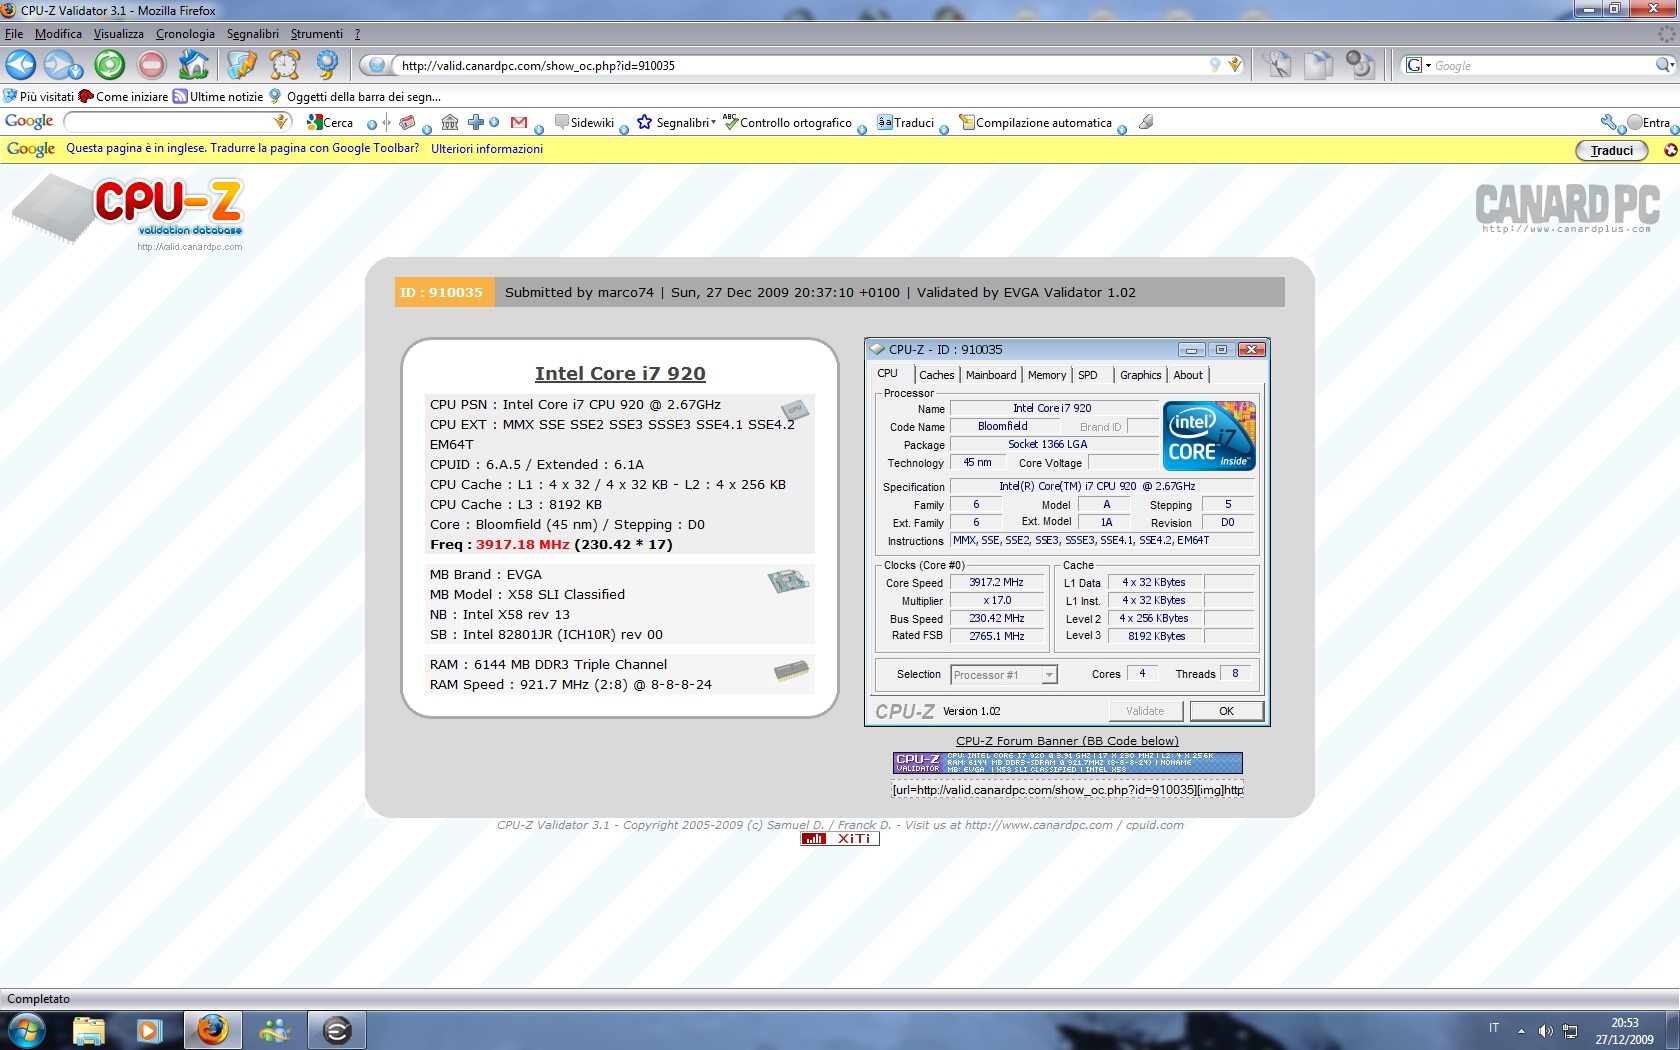The height and width of the screenshot is (1050, 1680).
Task: Click the BB code forum banner text field
Action: click(1067, 790)
